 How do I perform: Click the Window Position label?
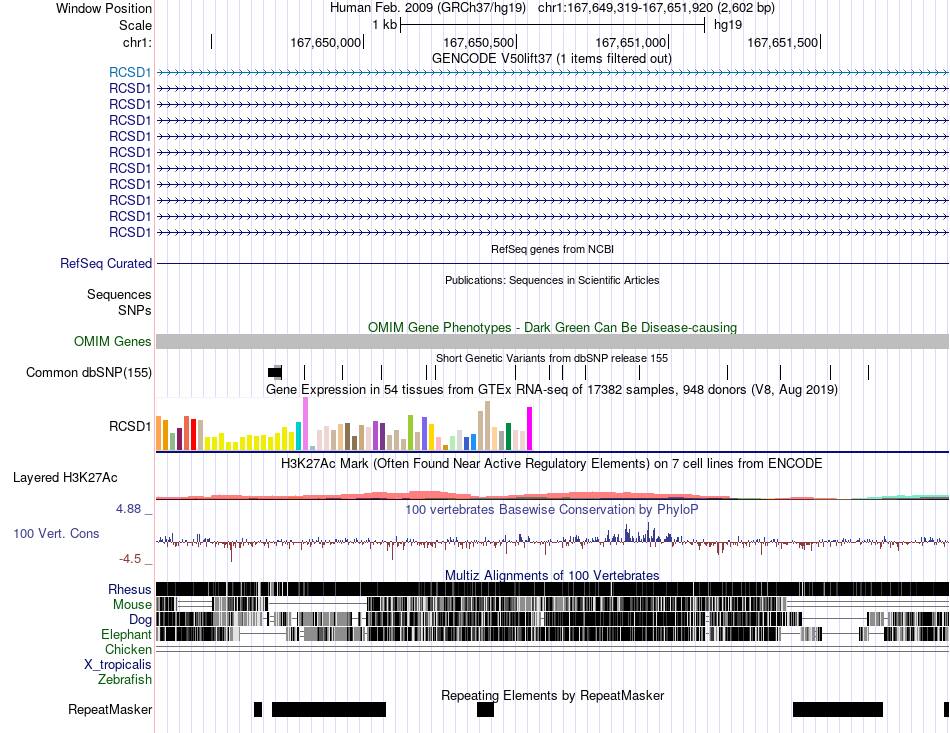pos(104,8)
